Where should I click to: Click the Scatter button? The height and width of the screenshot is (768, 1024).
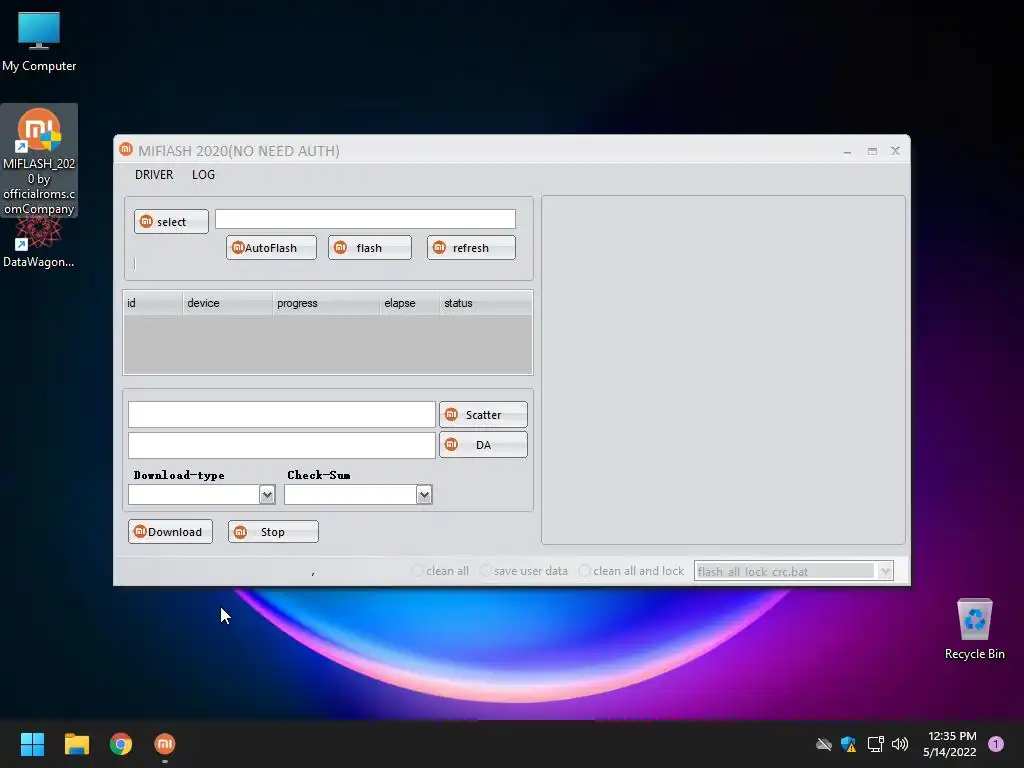coord(483,415)
